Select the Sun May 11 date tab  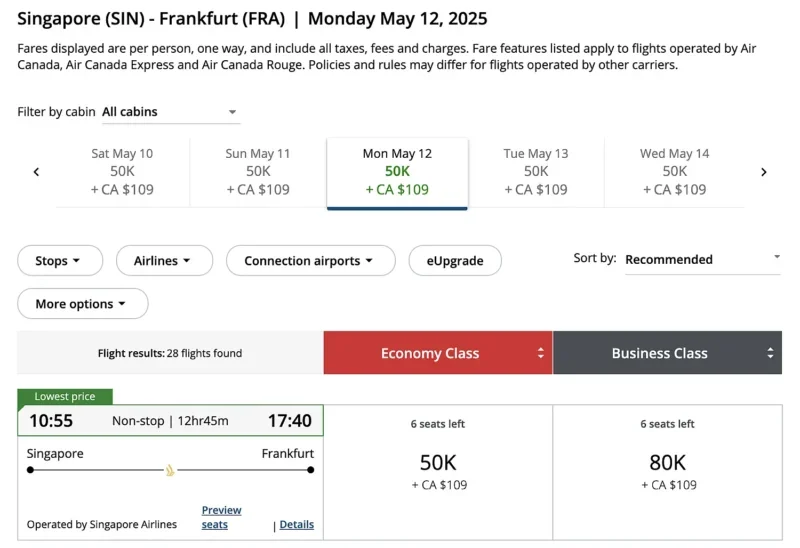[x=258, y=172]
